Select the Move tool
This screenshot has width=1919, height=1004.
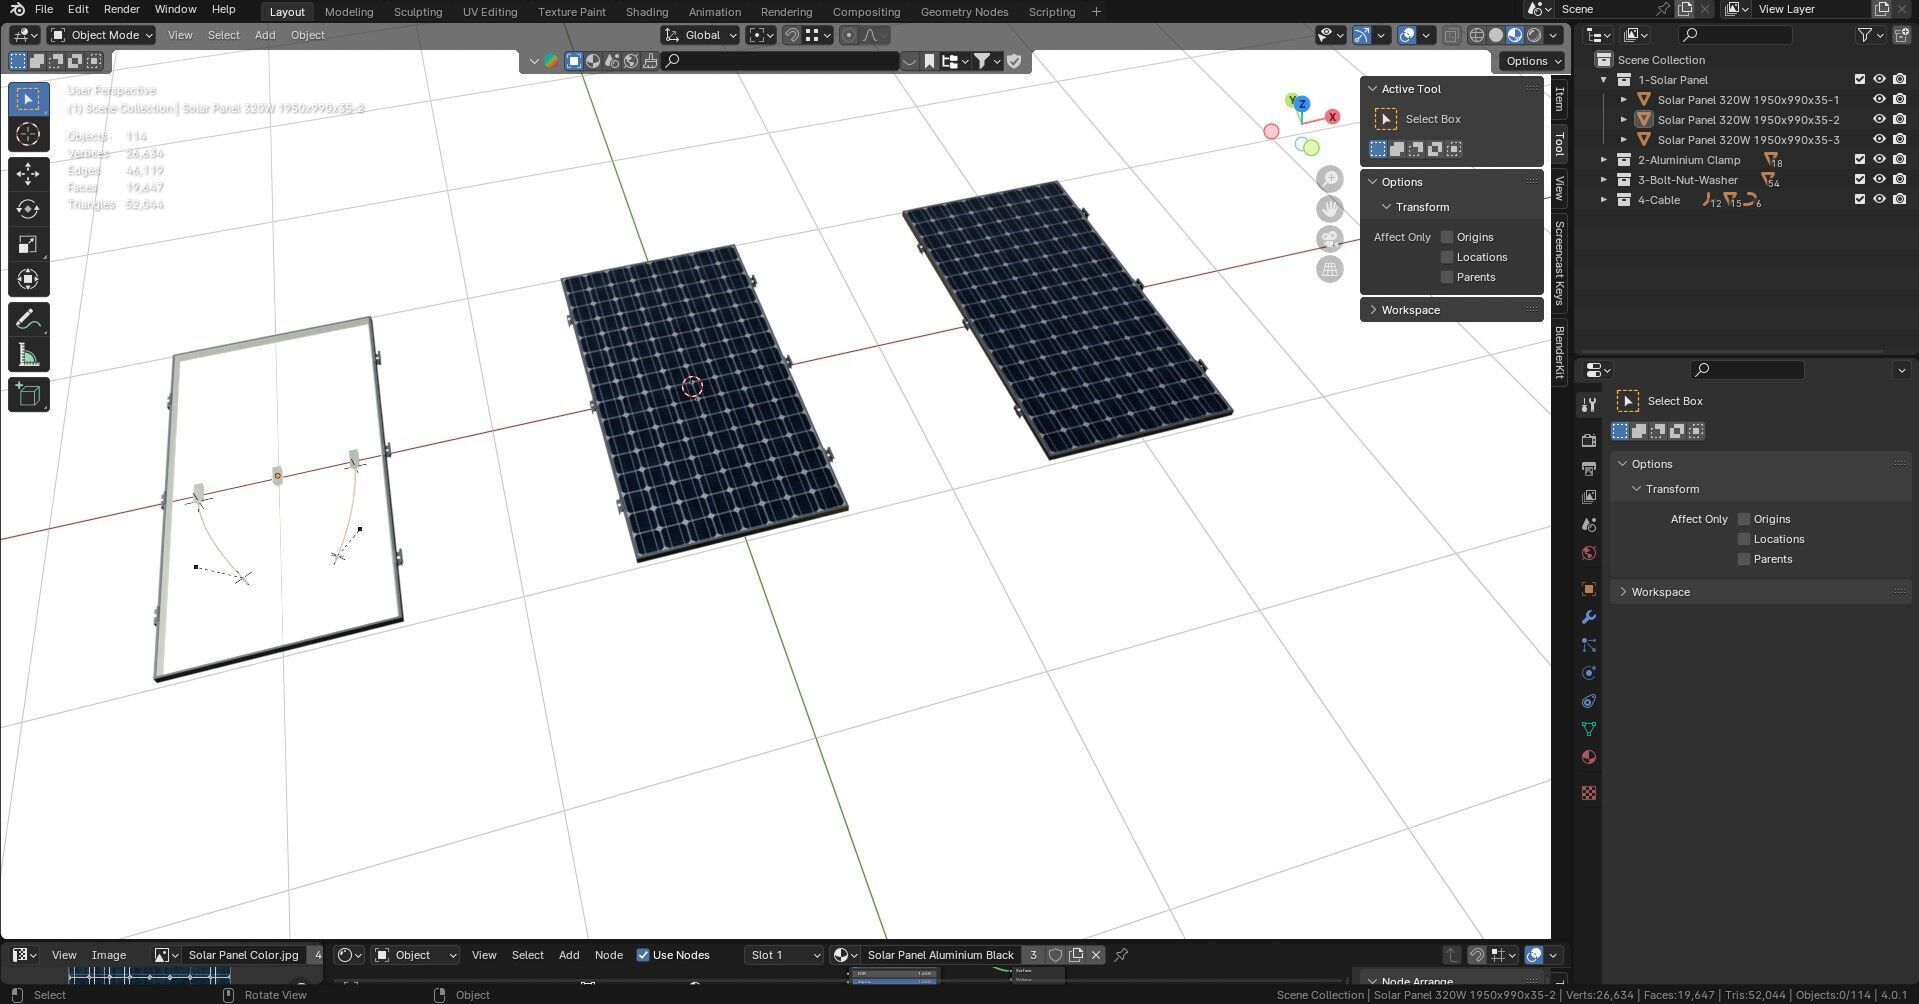pos(28,174)
